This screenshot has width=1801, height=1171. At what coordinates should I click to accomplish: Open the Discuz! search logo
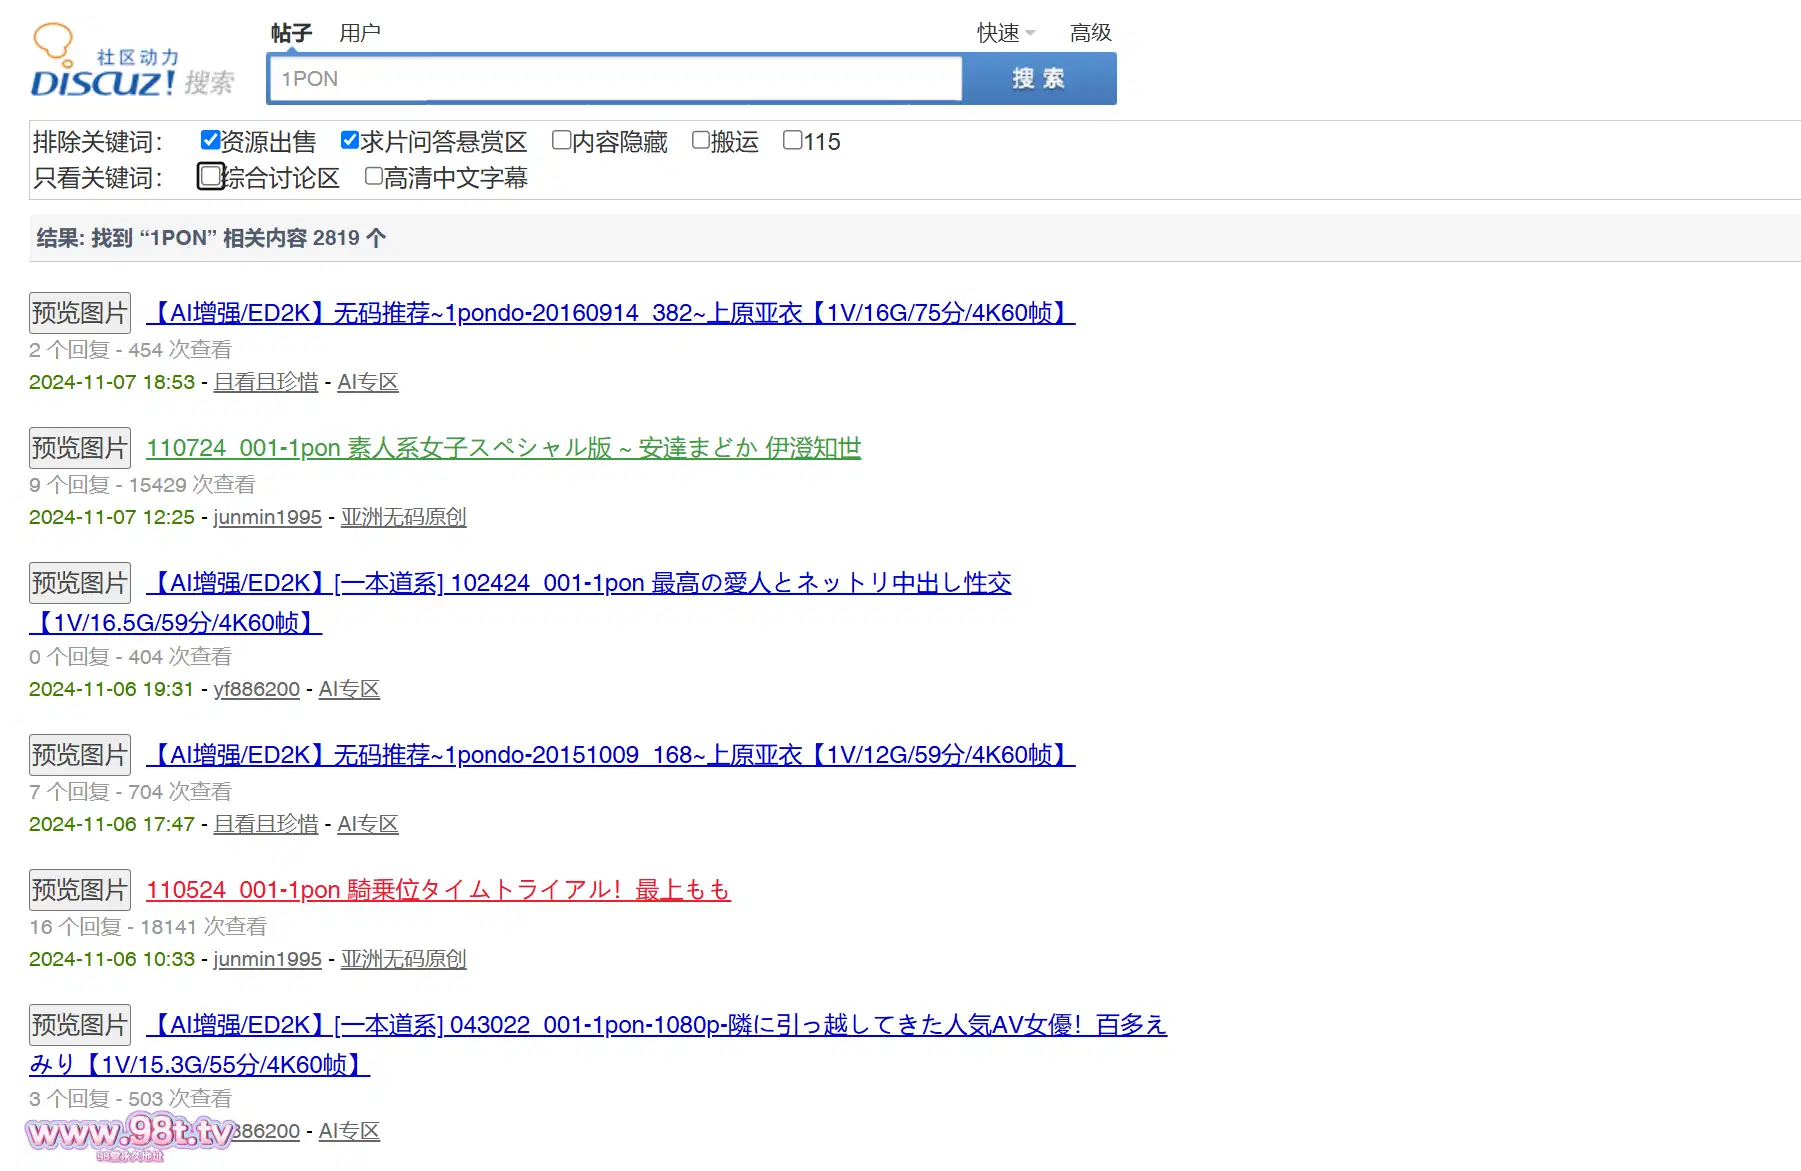(132, 61)
